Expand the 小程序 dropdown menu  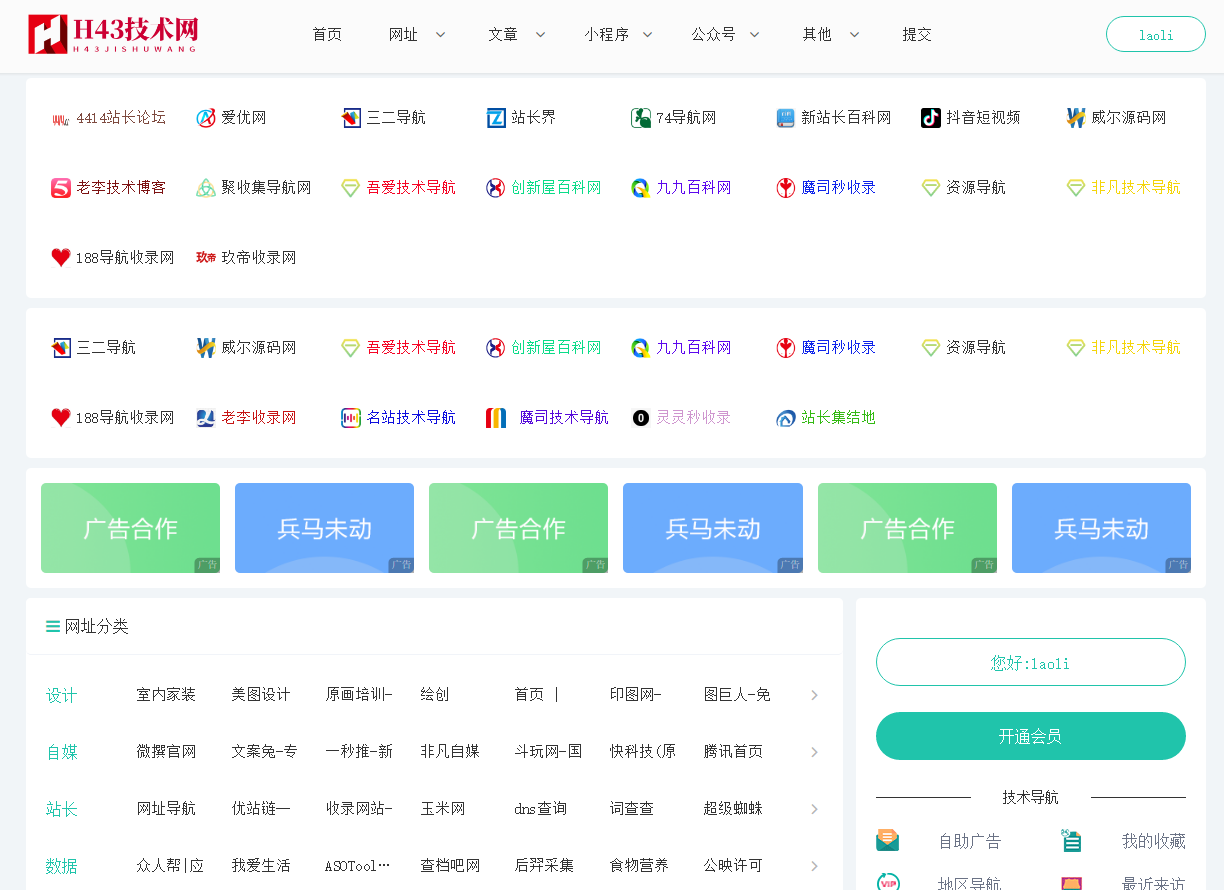pos(619,34)
